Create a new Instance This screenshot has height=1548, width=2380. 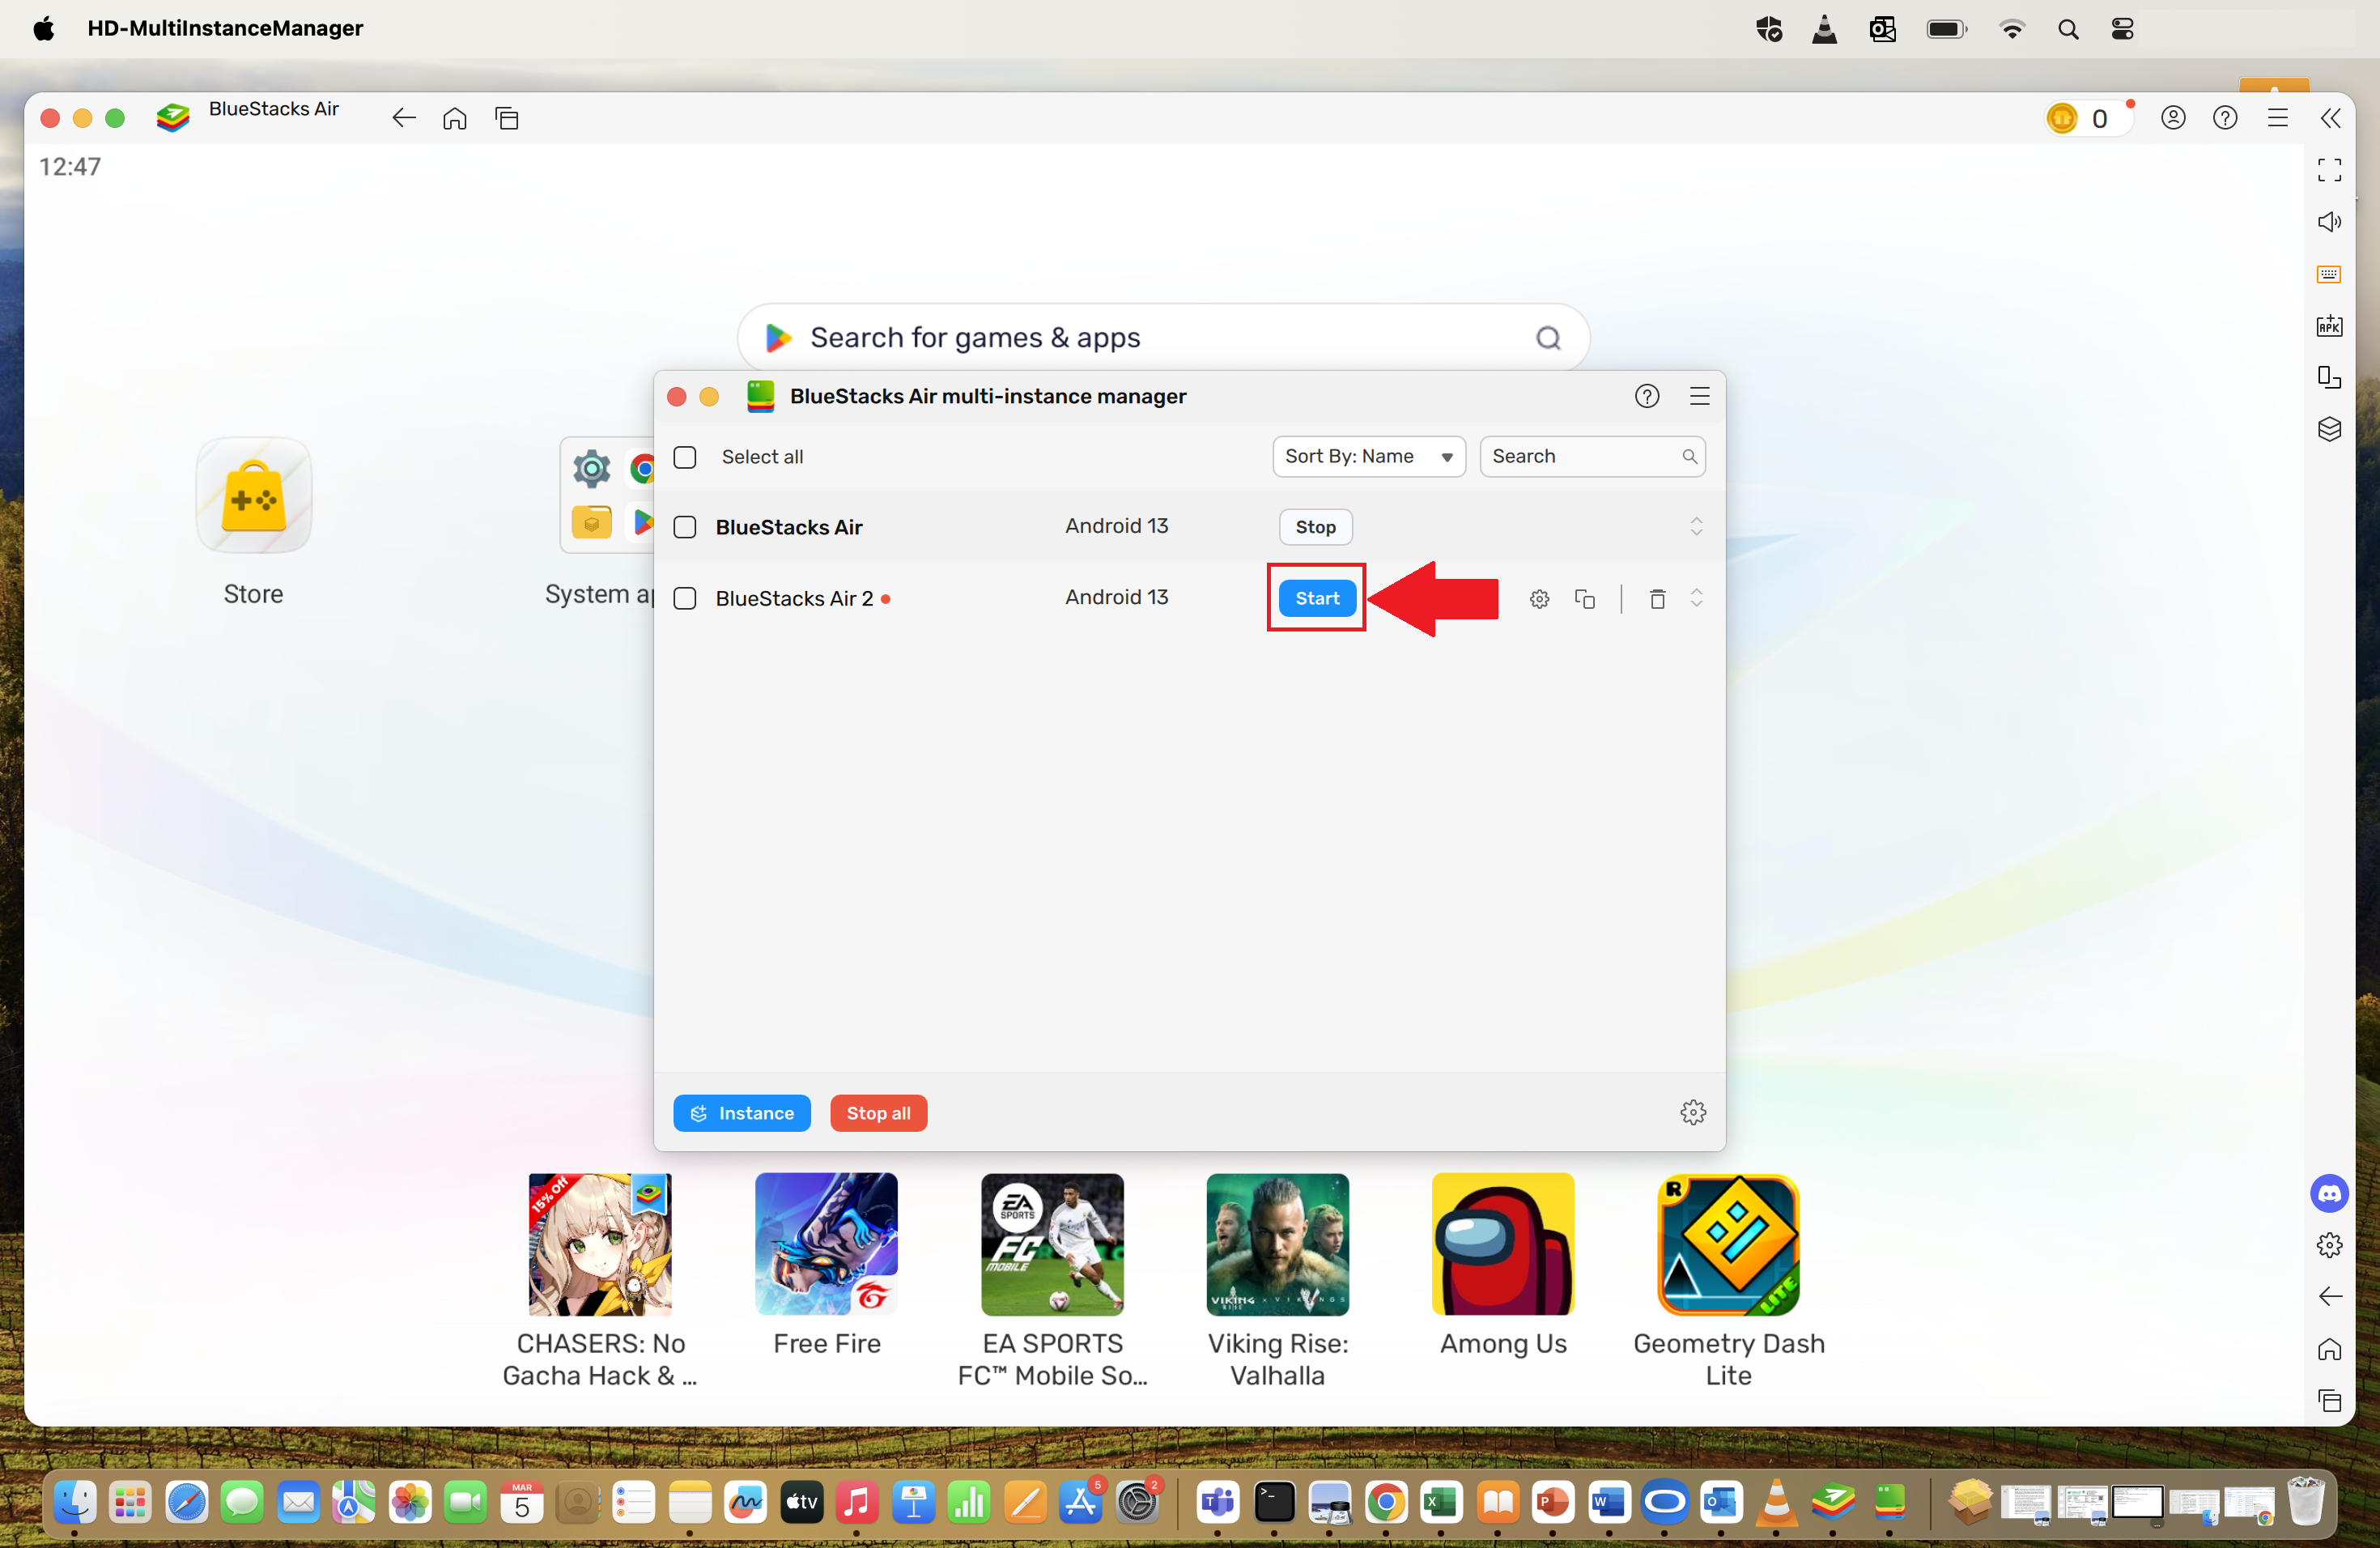(741, 1113)
